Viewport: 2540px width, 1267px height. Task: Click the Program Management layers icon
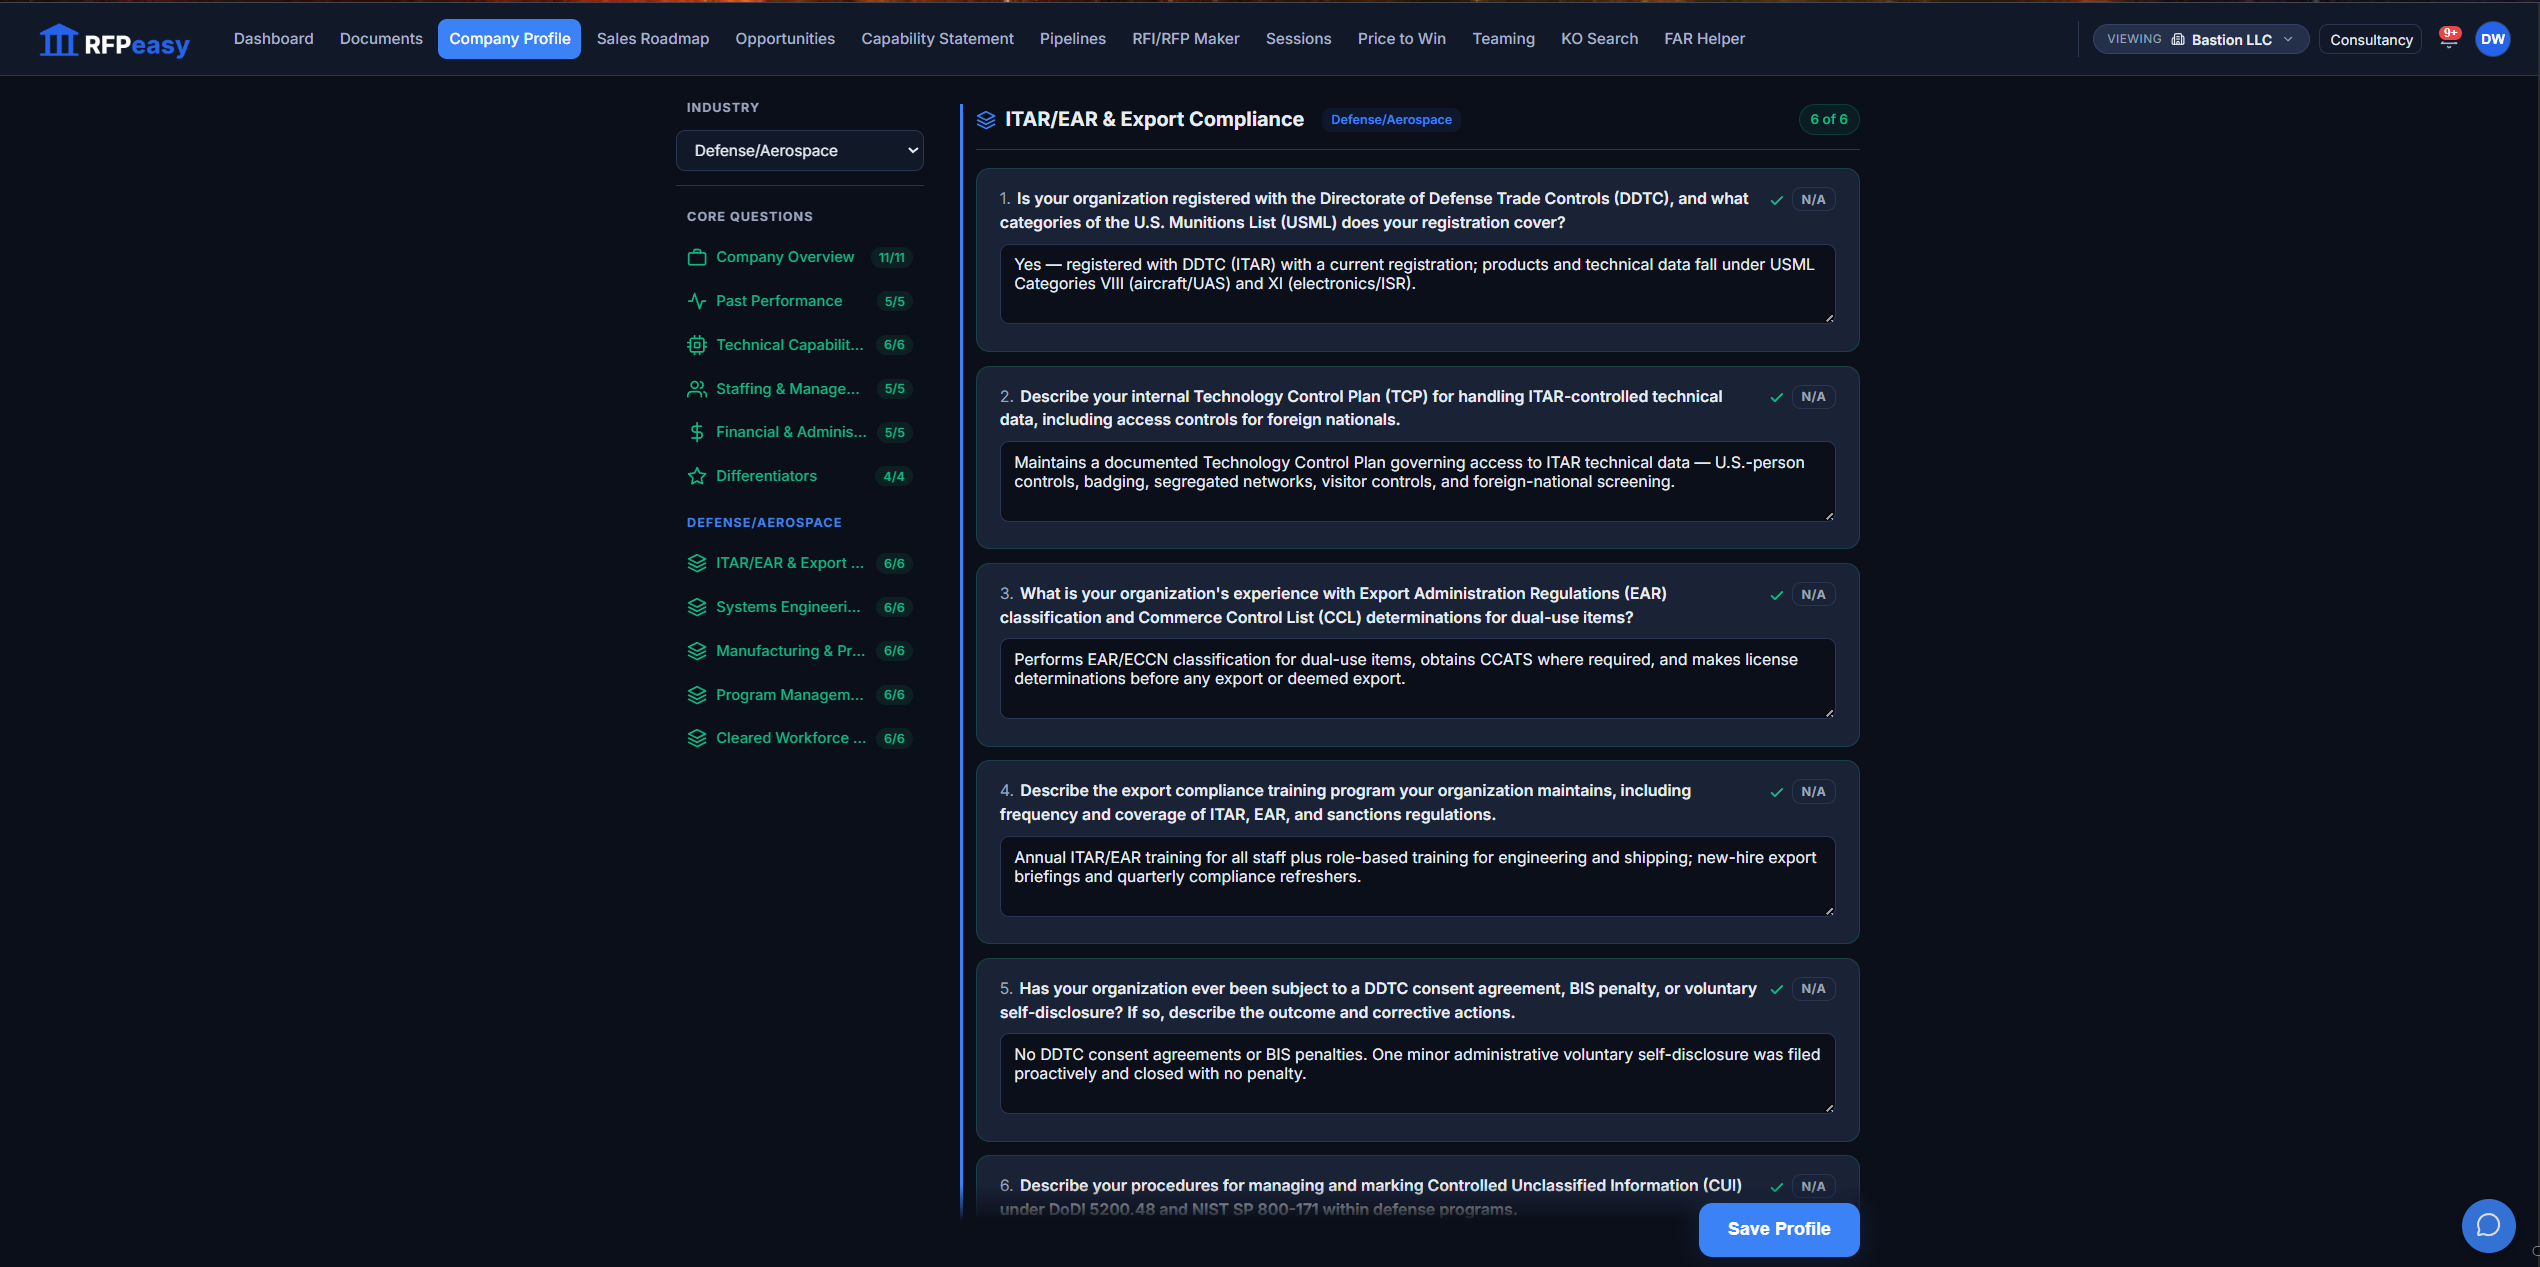tap(697, 695)
